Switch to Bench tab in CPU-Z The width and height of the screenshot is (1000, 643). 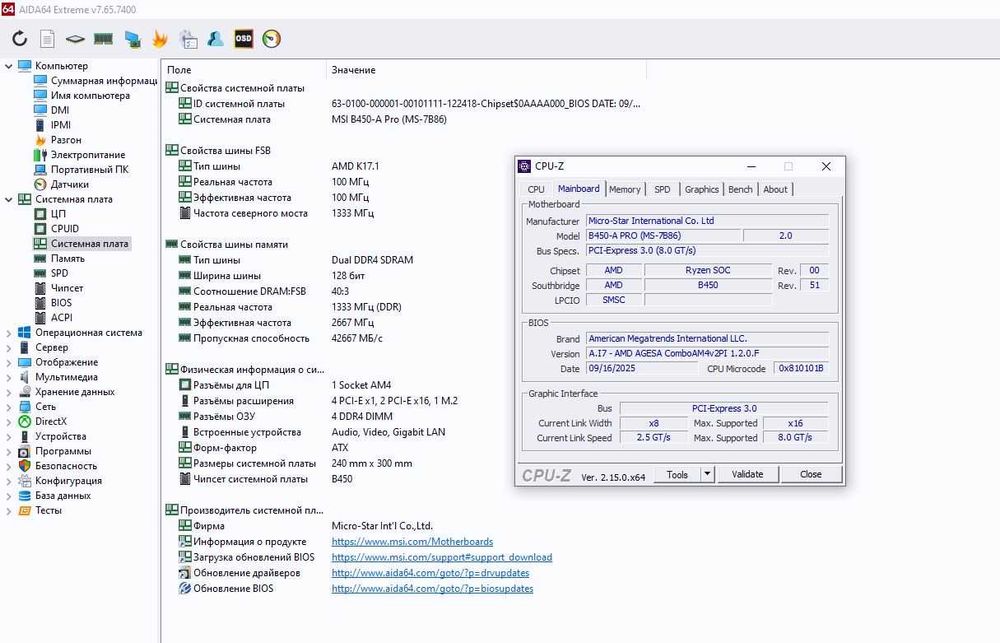click(740, 189)
